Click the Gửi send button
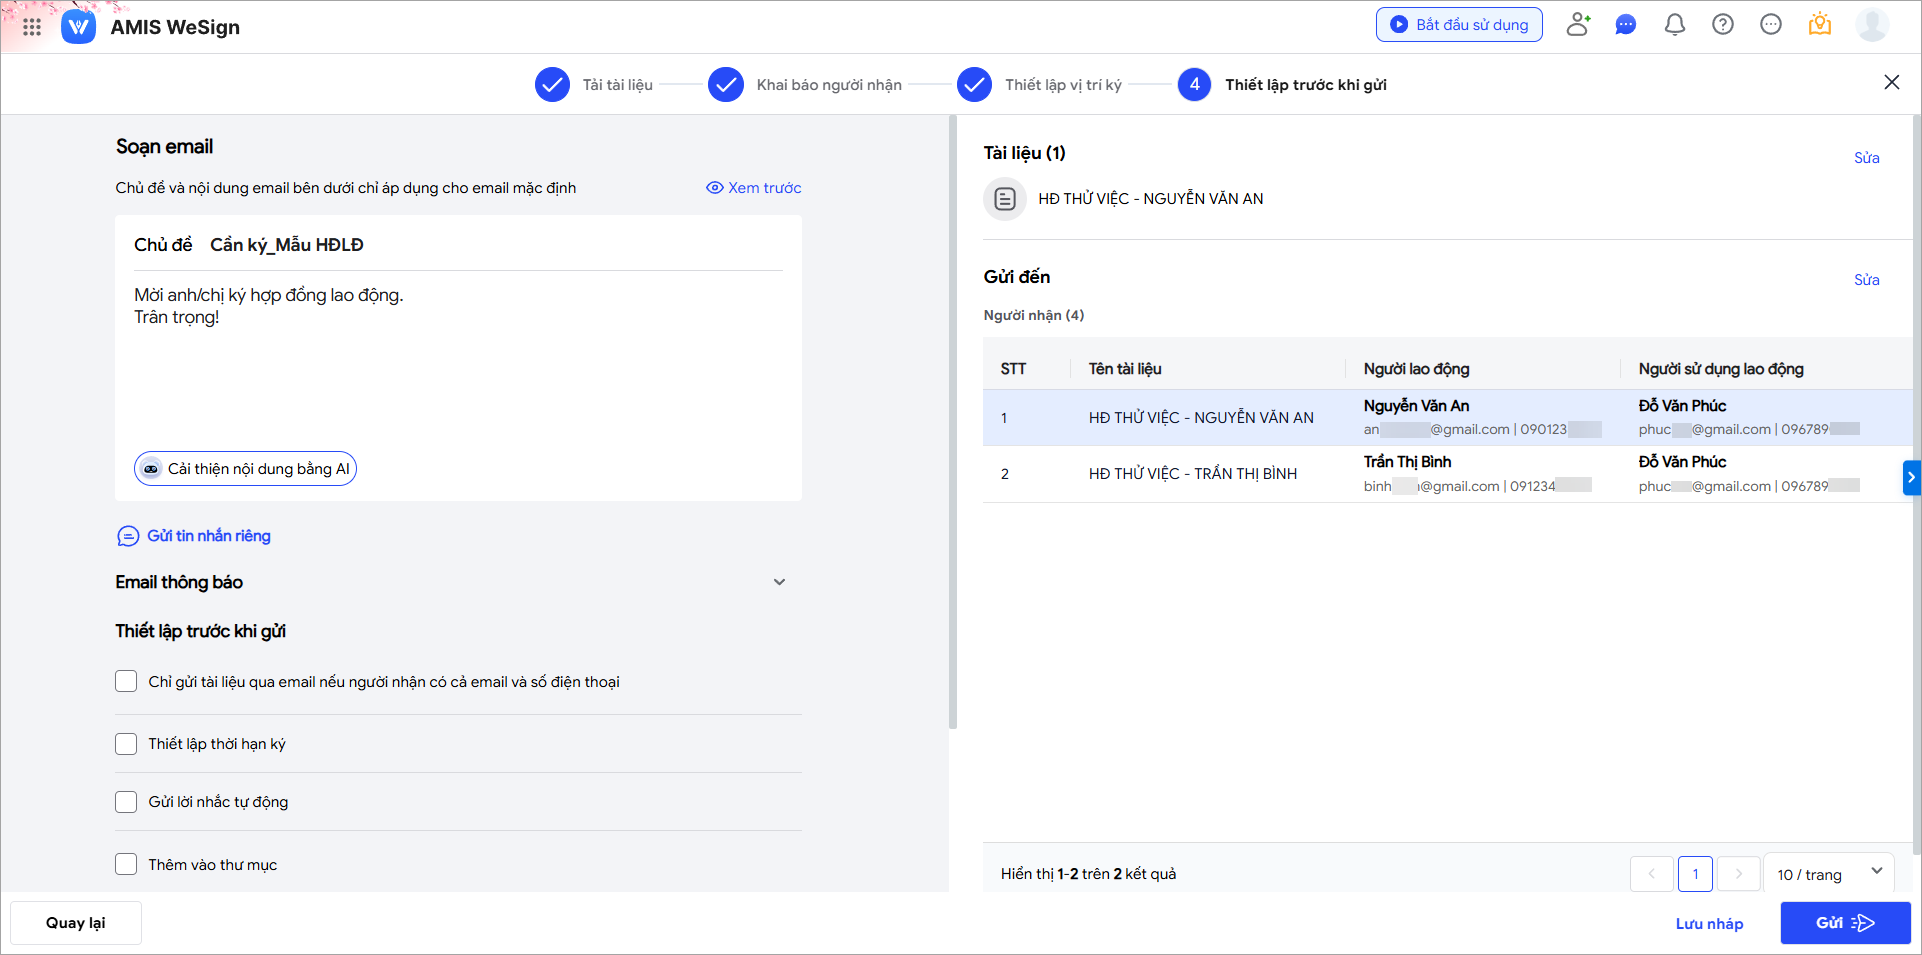This screenshot has width=1922, height=955. (1845, 923)
